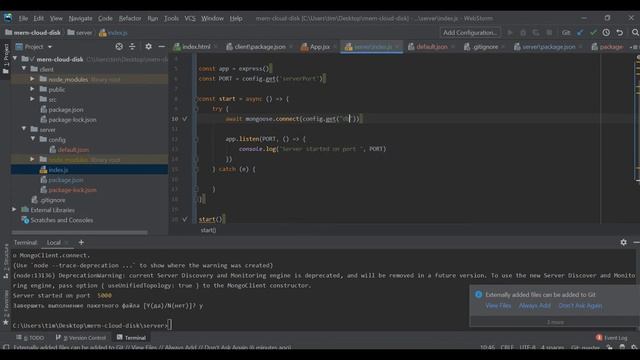Collapse the server folder
Viewport: 640px width, 360px height.
(24, 129)
